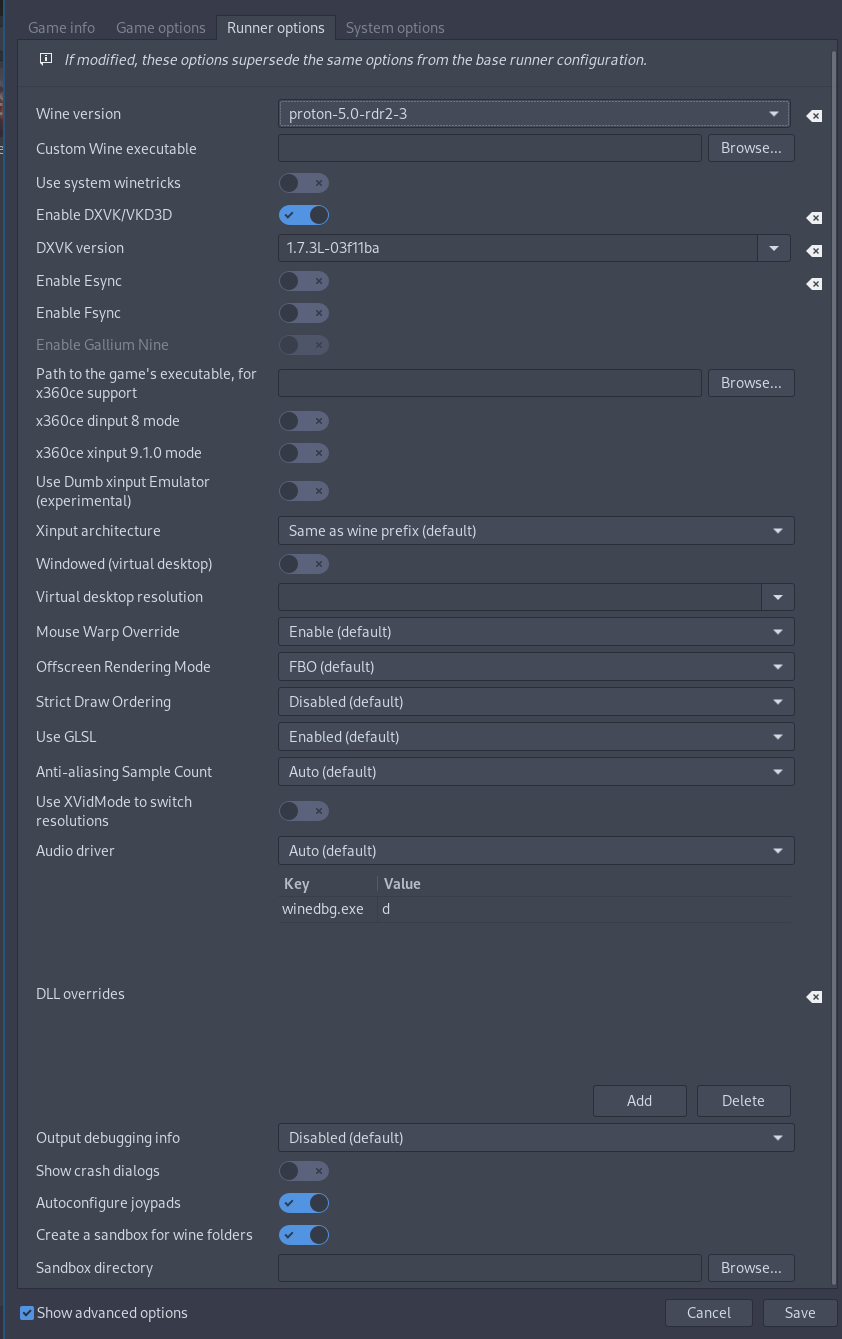The image size is (842, 1339).
Task: Open the Audio driver dropdown
Action: coord(536,851)
